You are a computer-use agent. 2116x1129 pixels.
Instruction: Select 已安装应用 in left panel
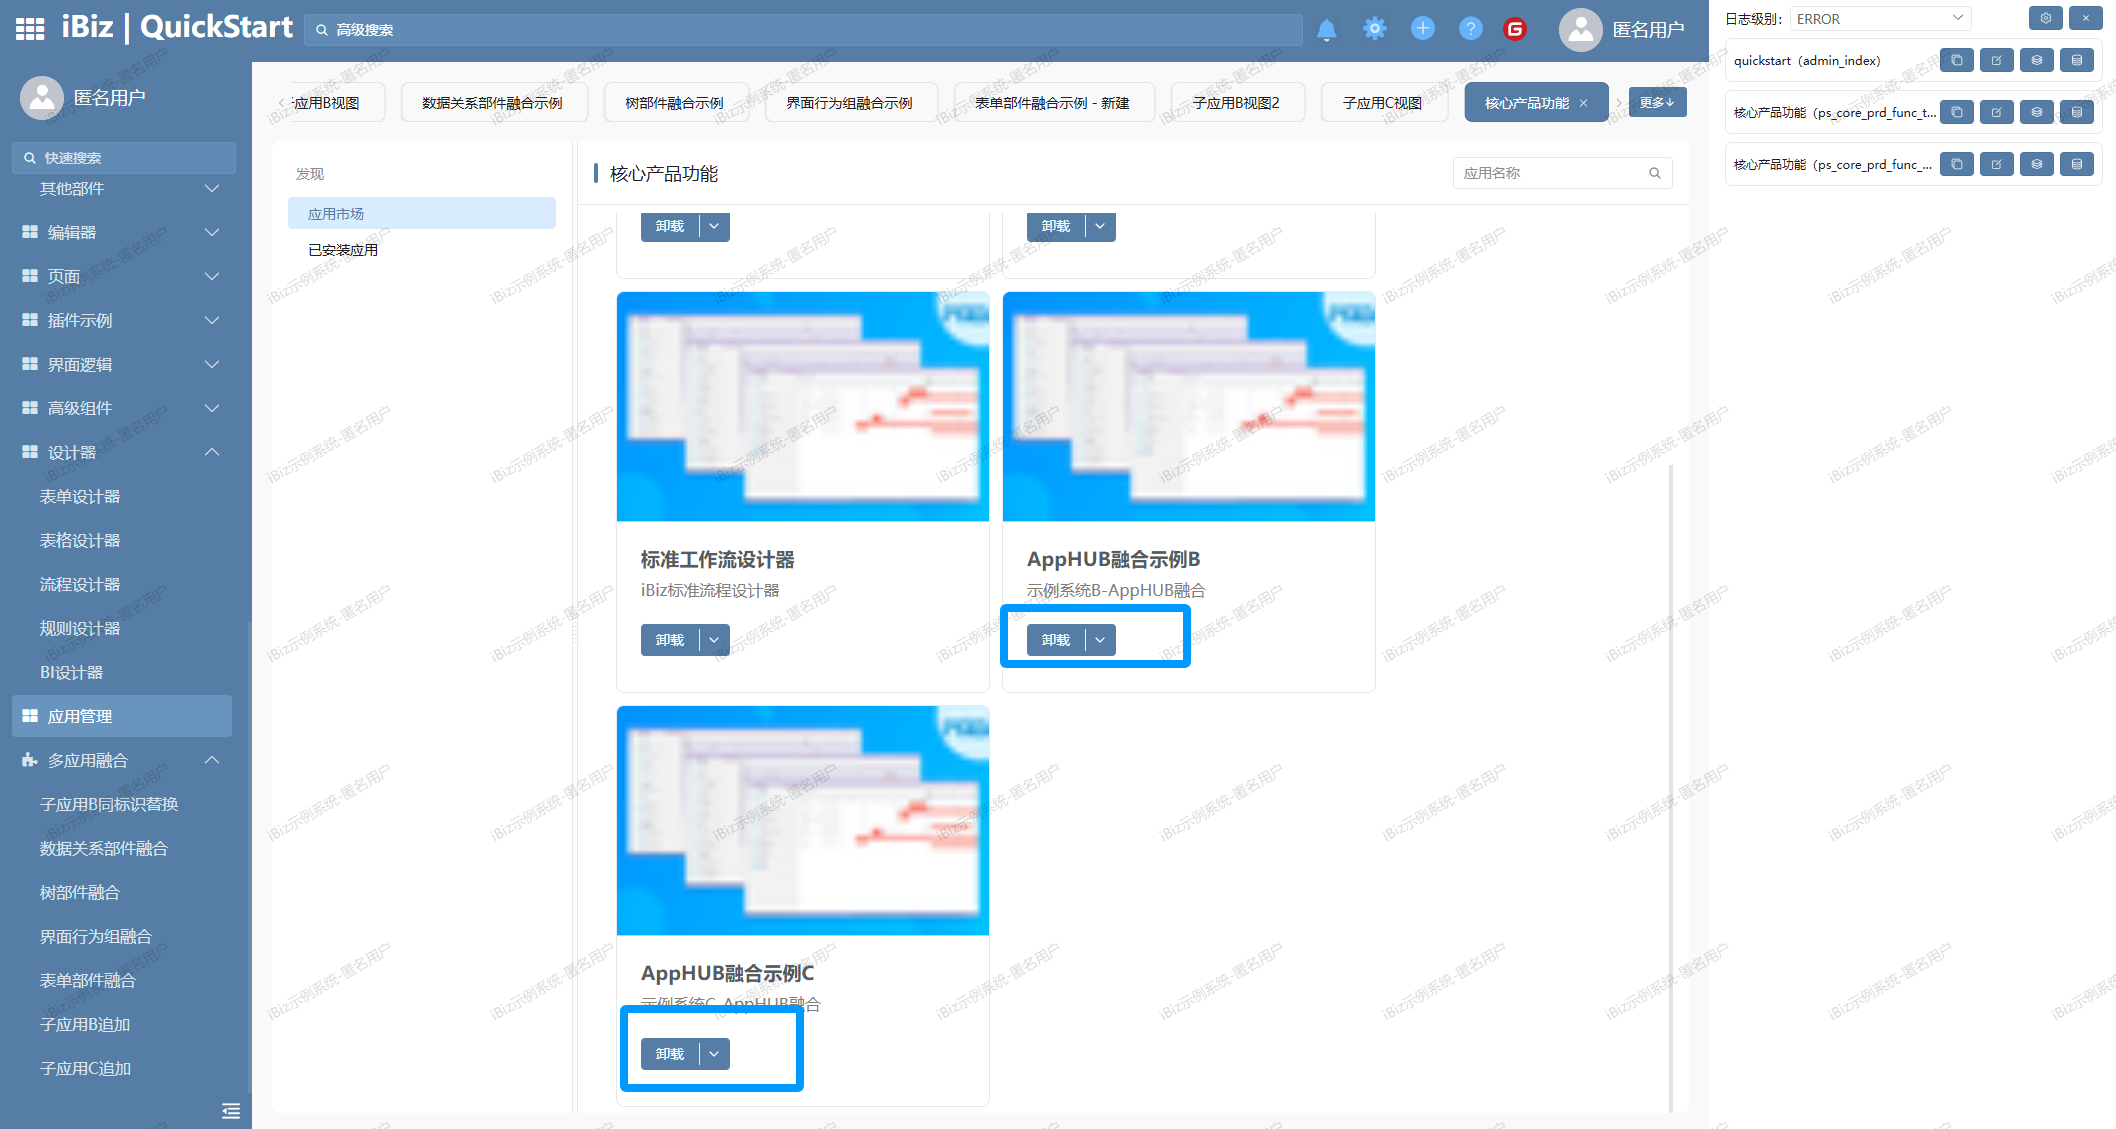(x=343, y=250)
